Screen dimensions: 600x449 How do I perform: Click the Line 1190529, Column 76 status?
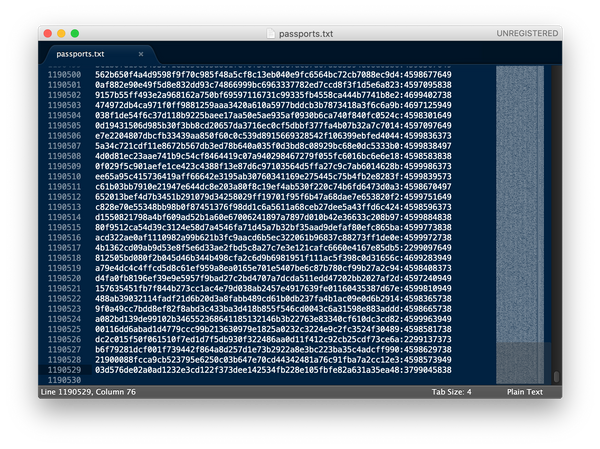click(88, 392)
